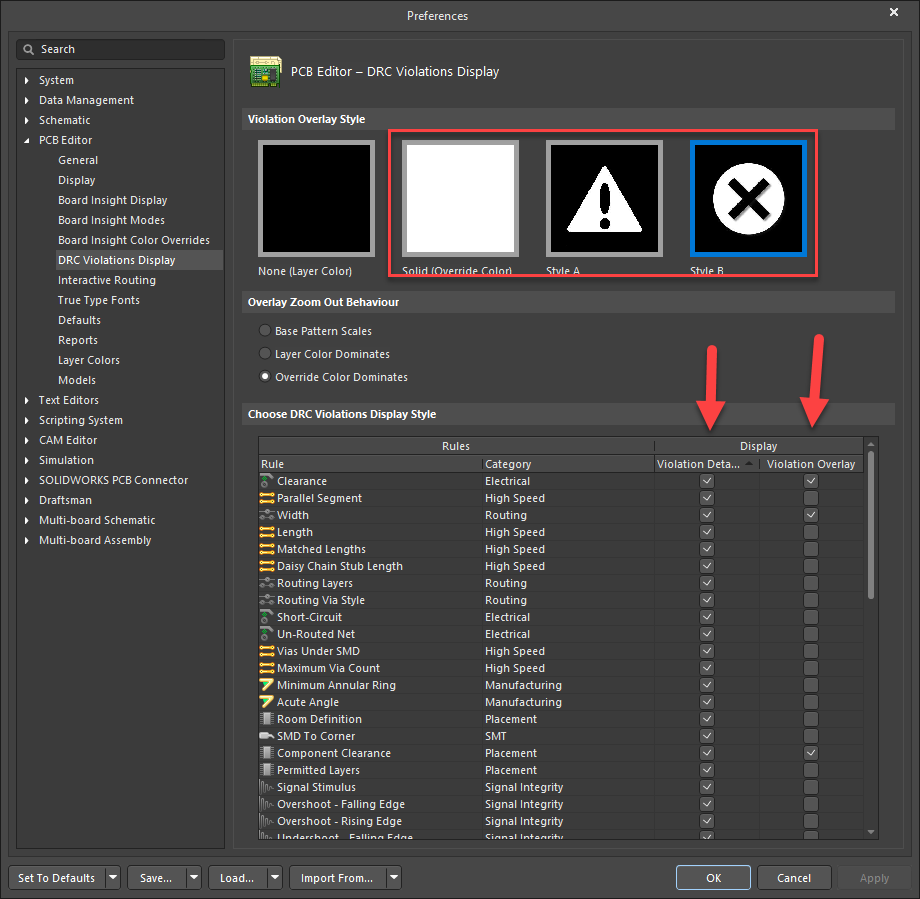The height and width of the screenshot is (899, 920).
Task: Click the Signal Stimulus rule icon
Action: point(267,787)
